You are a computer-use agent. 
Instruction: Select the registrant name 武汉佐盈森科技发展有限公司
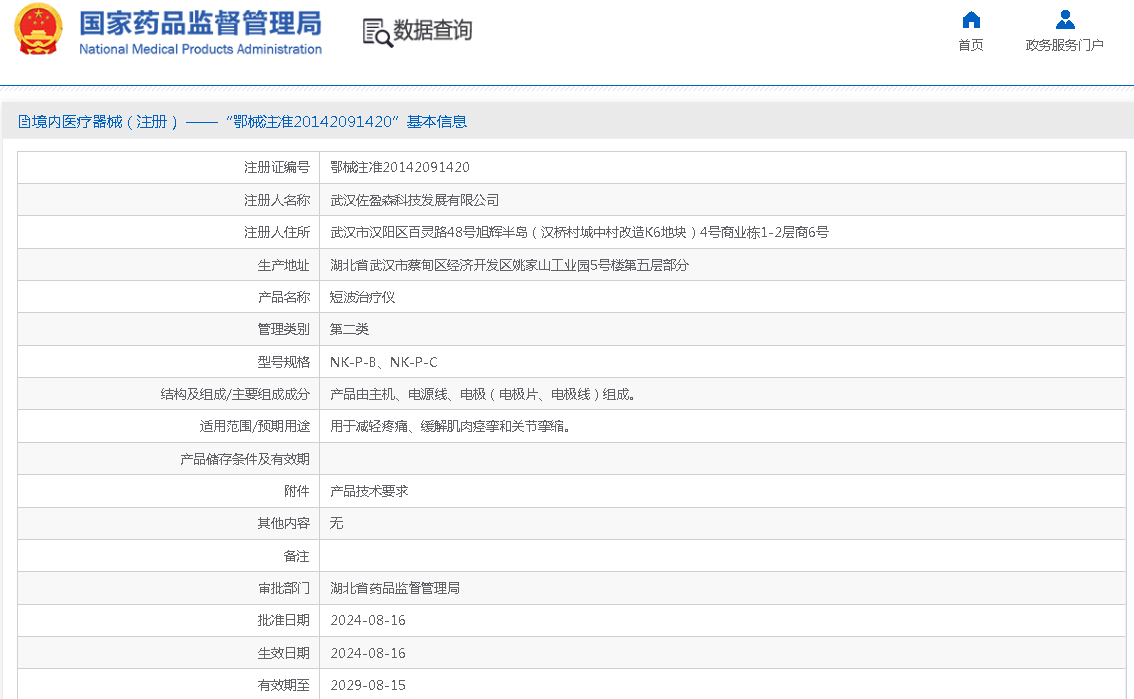click(x=414, y=200)
